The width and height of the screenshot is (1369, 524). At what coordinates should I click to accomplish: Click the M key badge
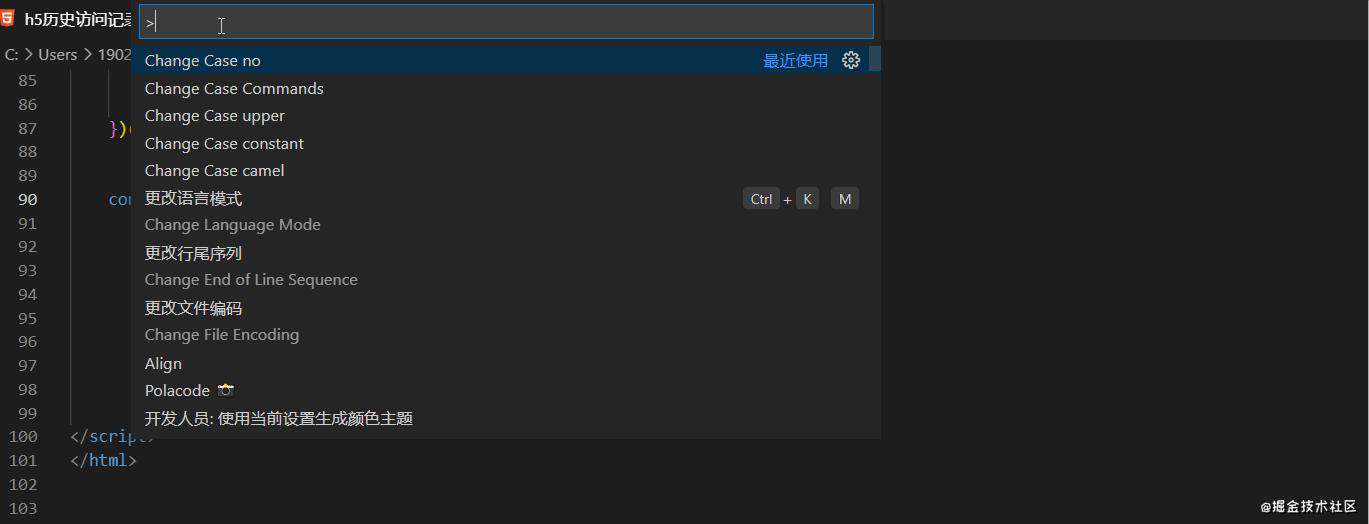pos(845,199)
